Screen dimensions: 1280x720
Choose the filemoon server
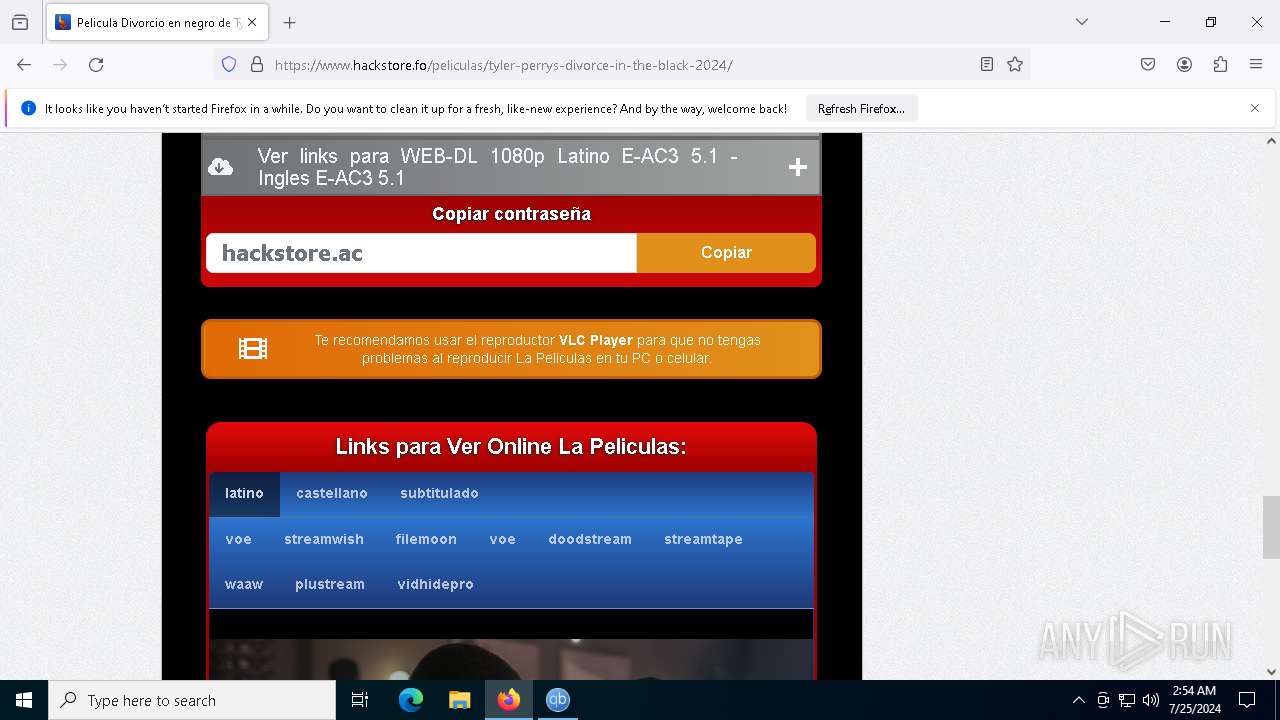(x=426, y=539)
